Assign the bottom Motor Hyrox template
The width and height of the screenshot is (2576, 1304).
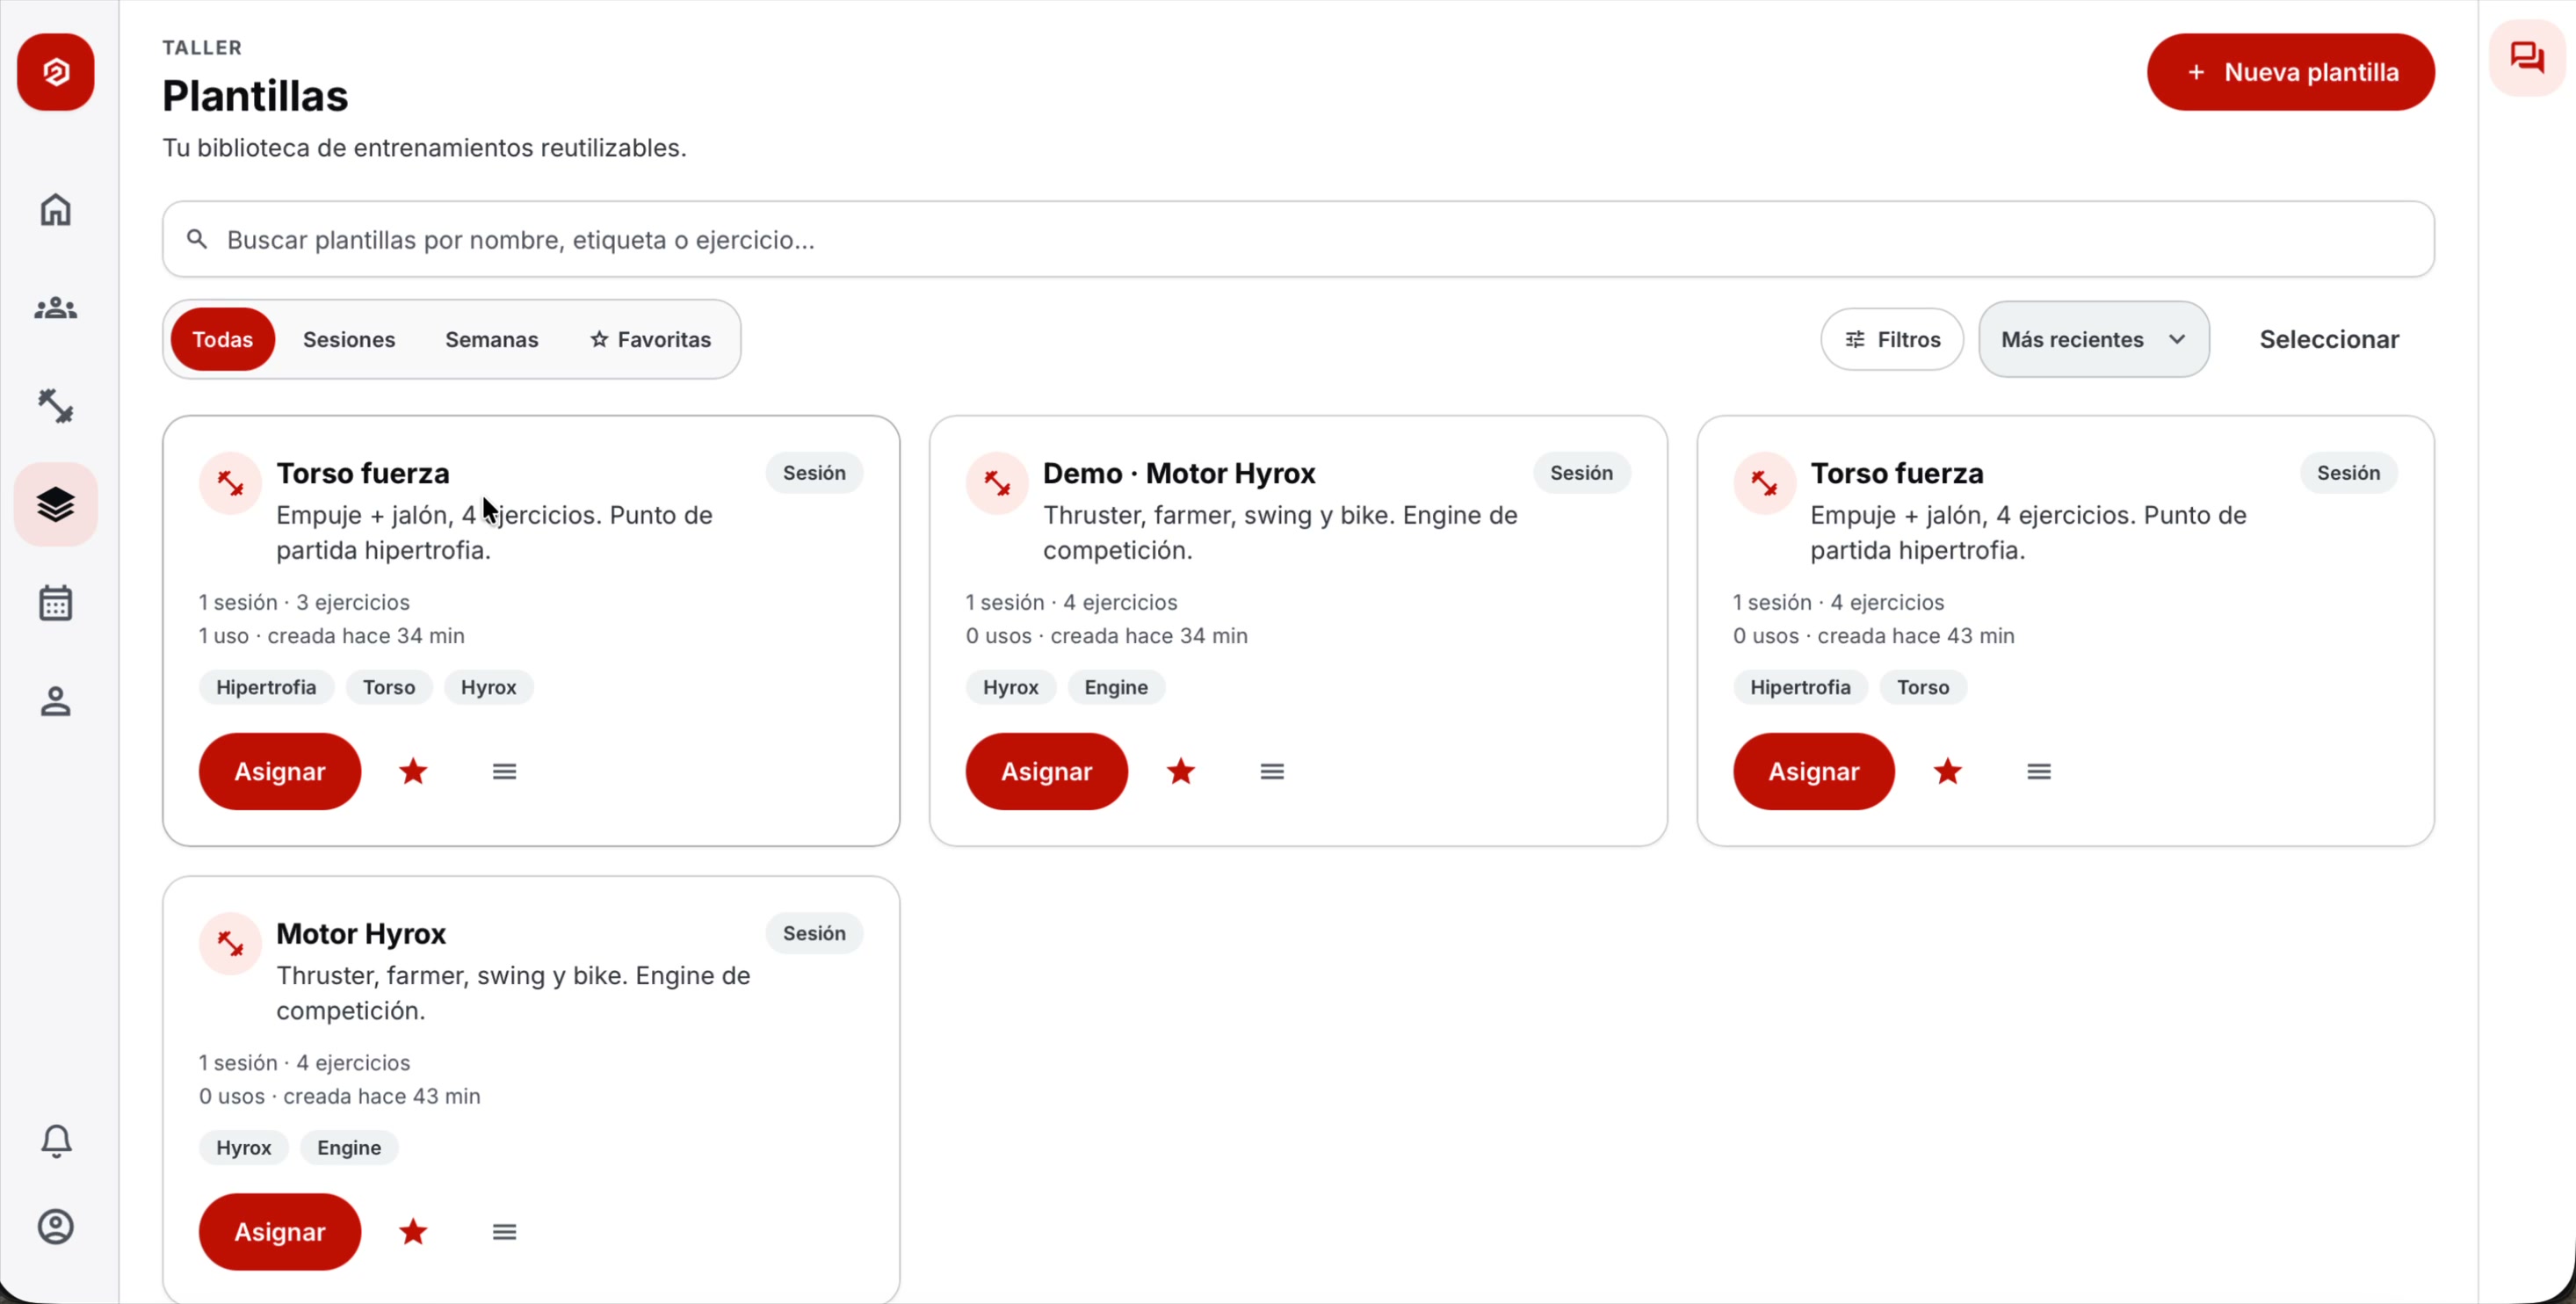(280, 1232)
